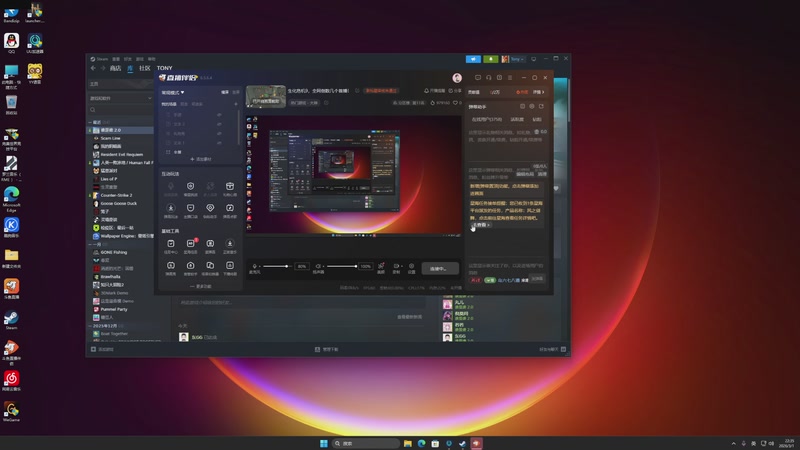Open the 社区 tab in Steam
Image resolution: width=800 pixels, height=450 pixels.
pyautogui.click(x=145, y=68)
